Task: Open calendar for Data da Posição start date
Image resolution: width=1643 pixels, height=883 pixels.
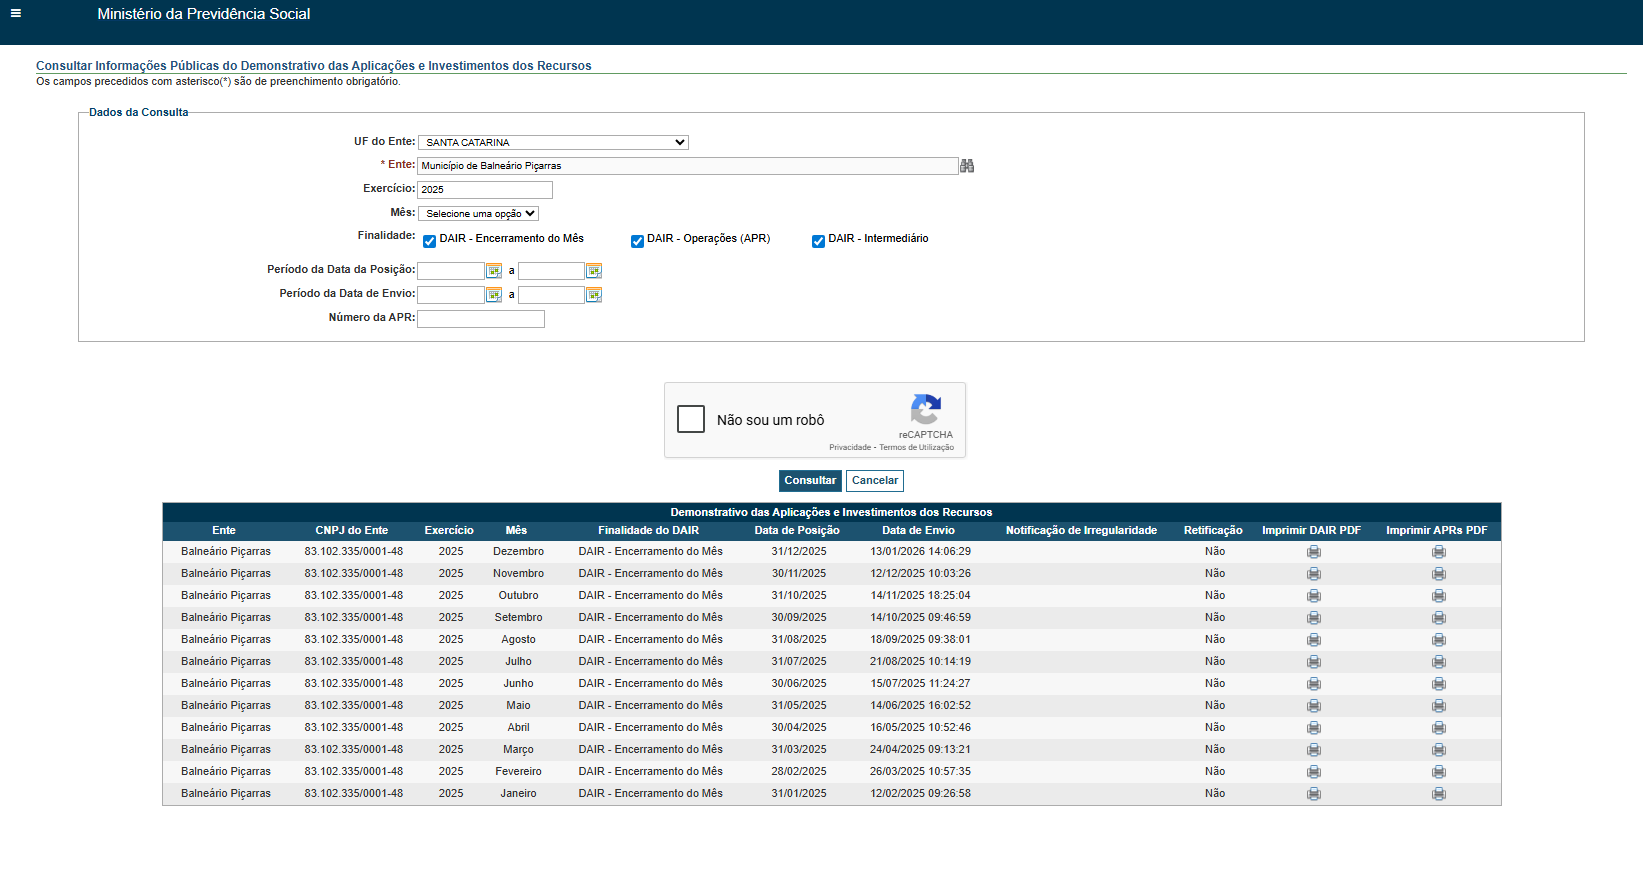Action: click(x=493, y=271)
